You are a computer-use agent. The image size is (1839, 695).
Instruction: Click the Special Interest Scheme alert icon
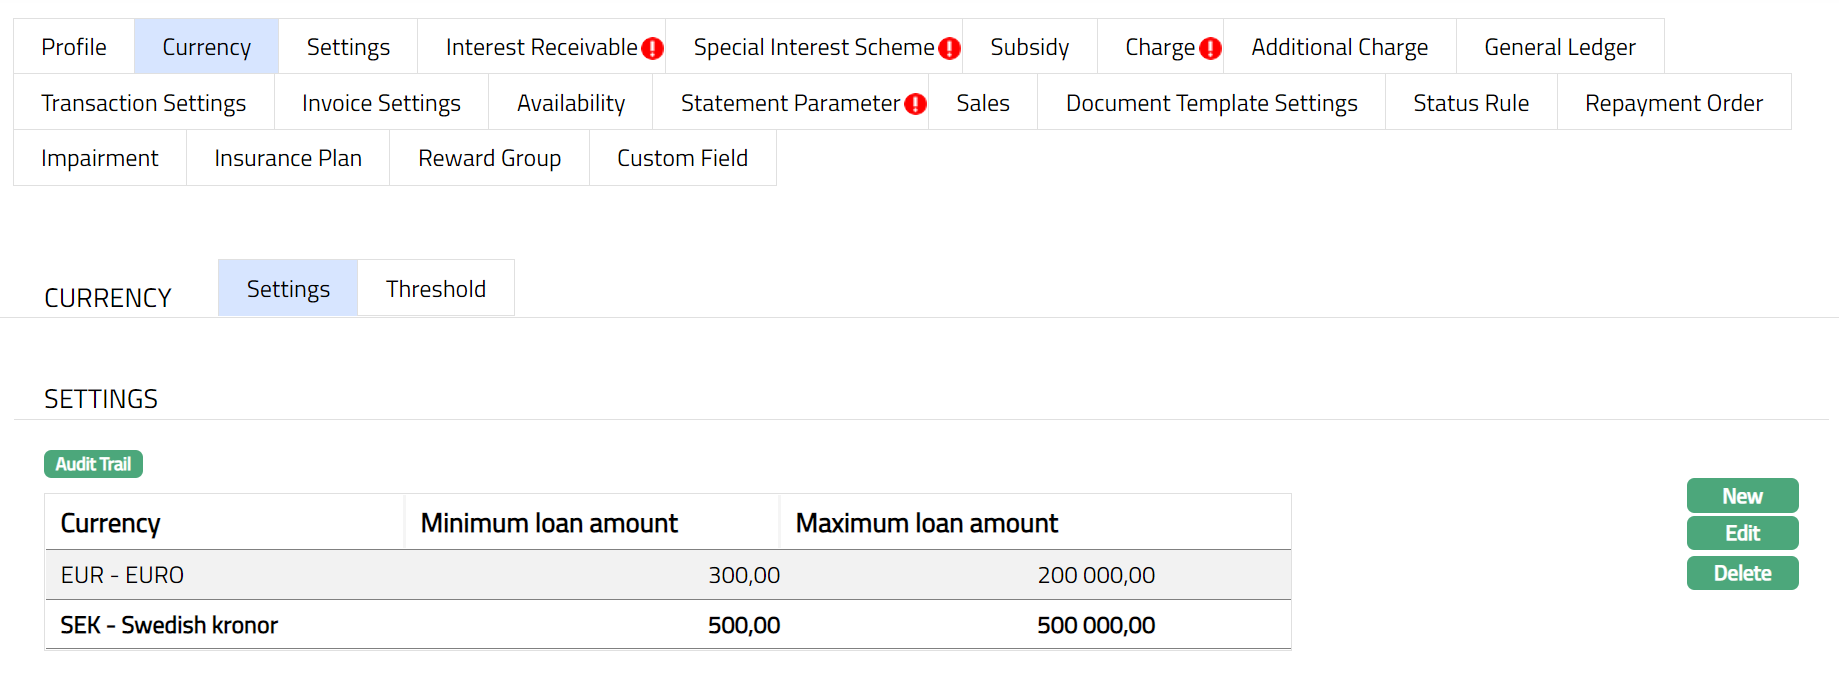[x=949, y=48]
